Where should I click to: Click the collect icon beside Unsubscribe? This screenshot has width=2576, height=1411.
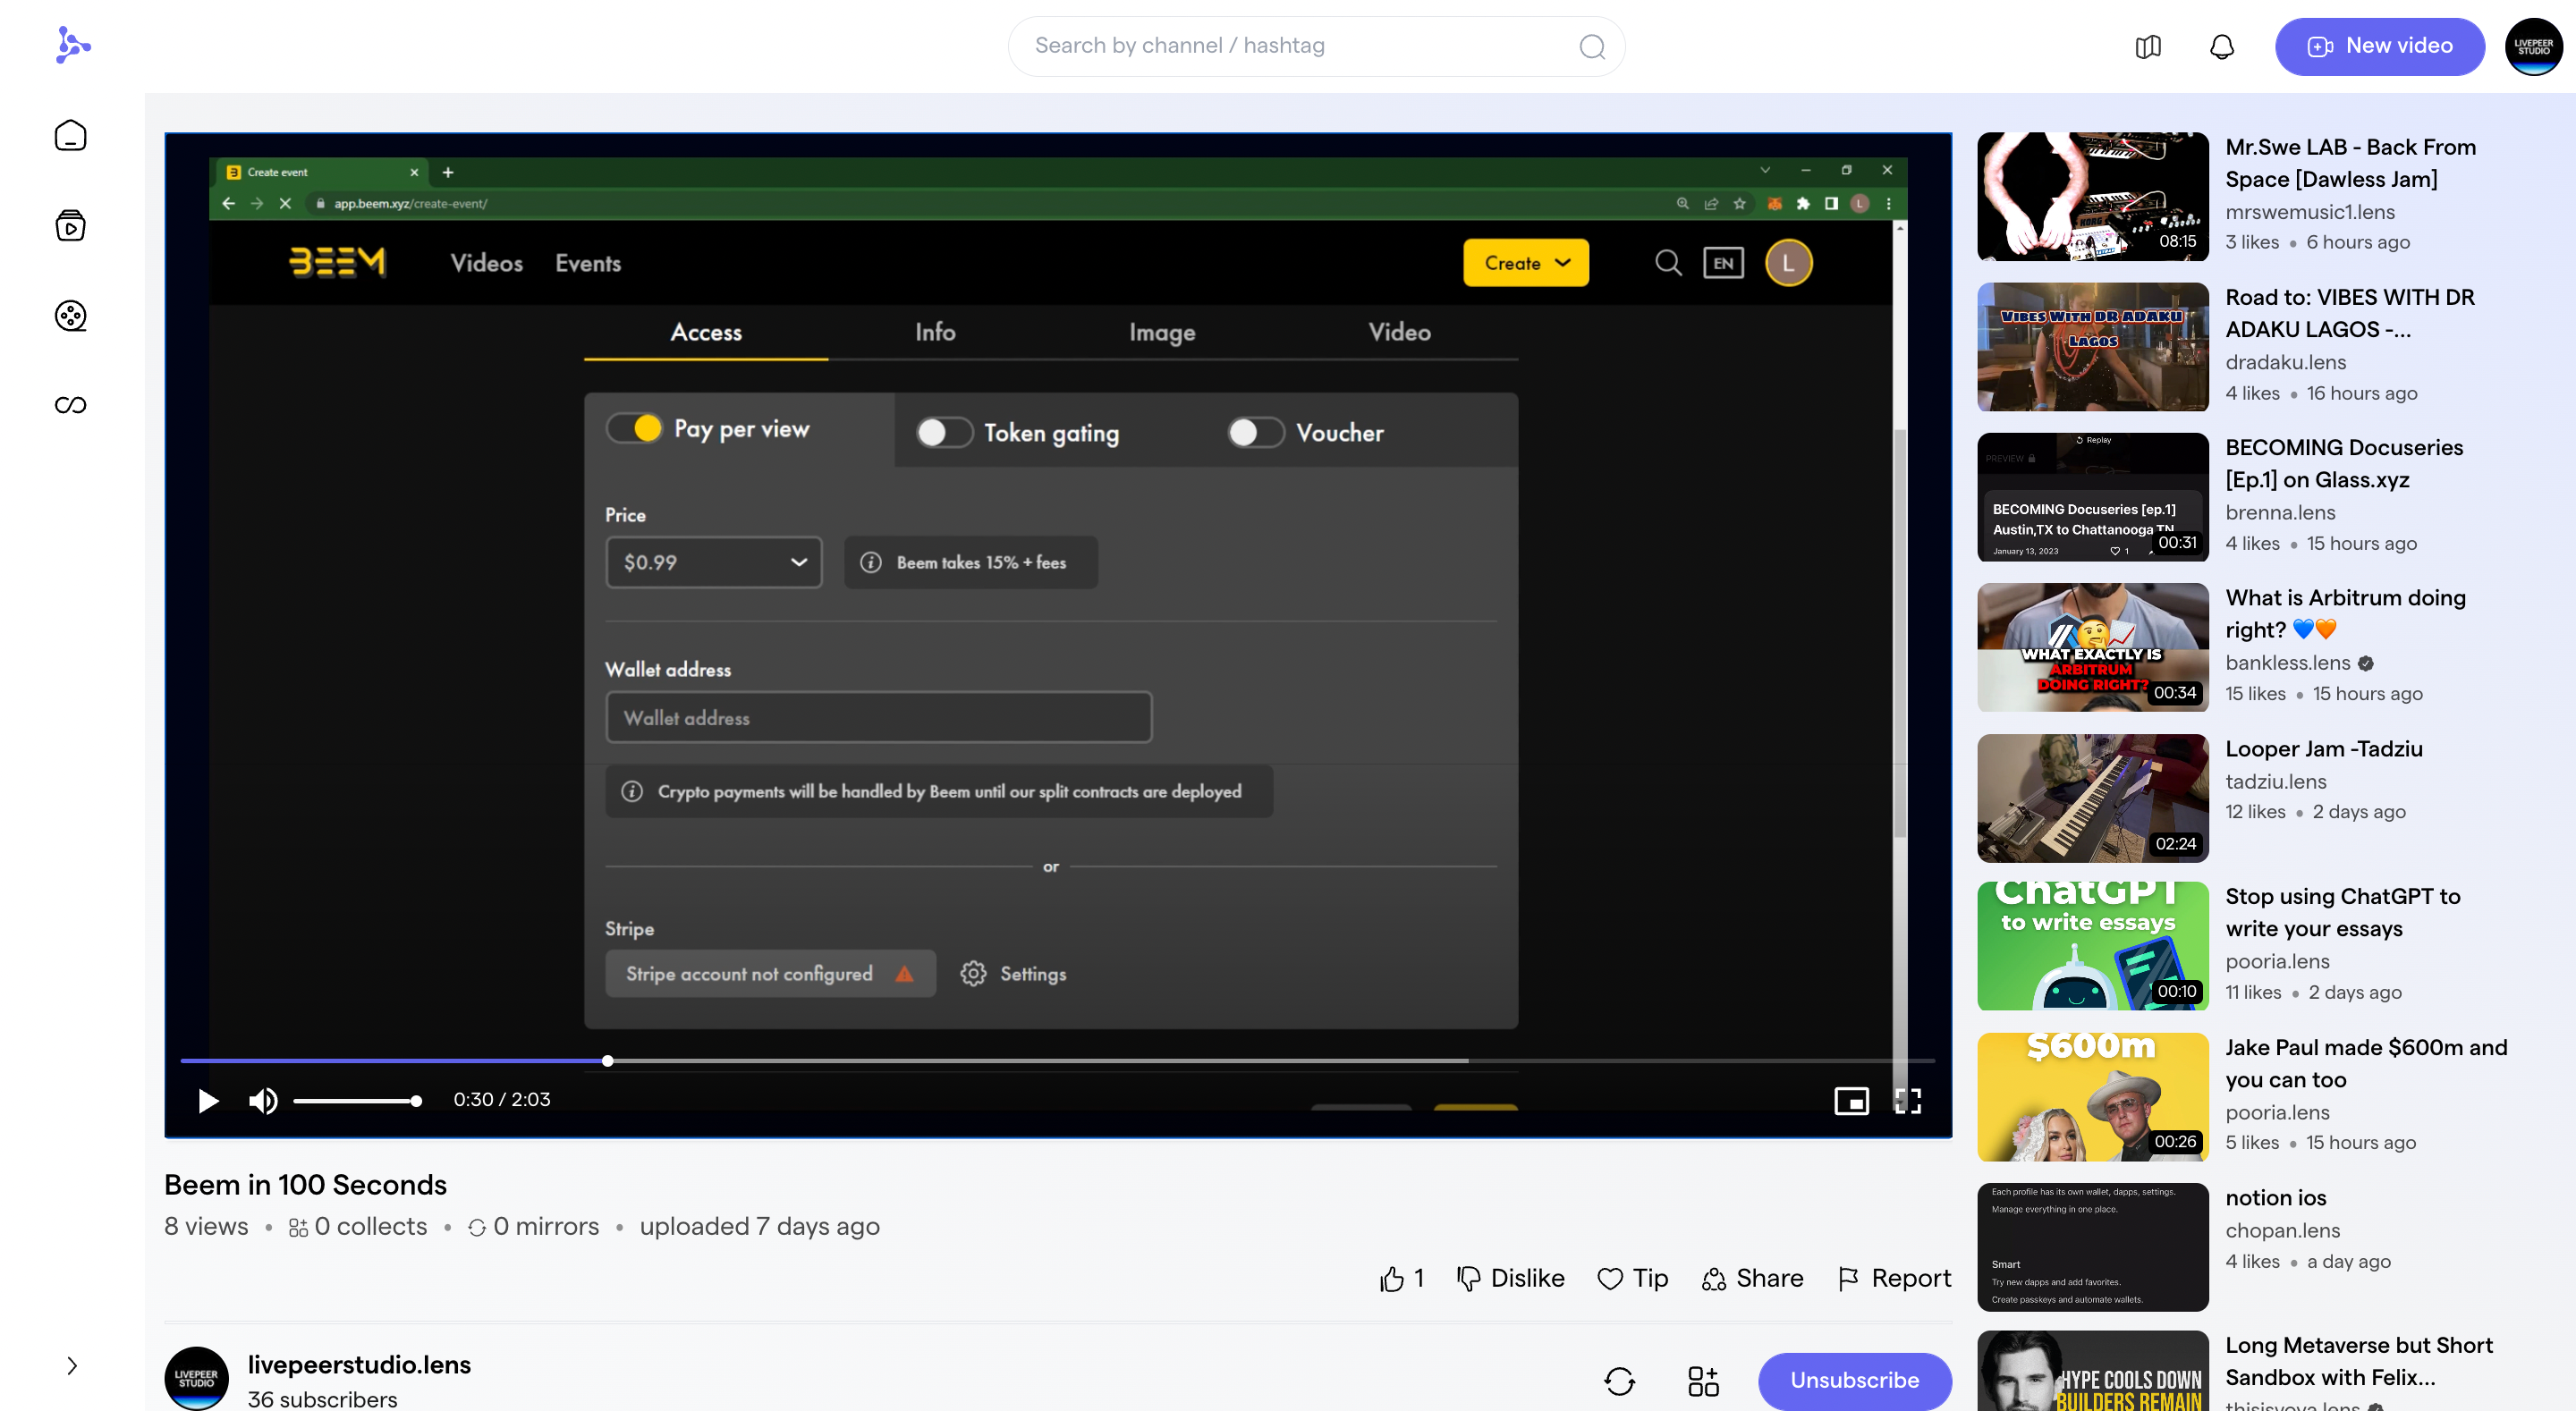[1703, 1381]
